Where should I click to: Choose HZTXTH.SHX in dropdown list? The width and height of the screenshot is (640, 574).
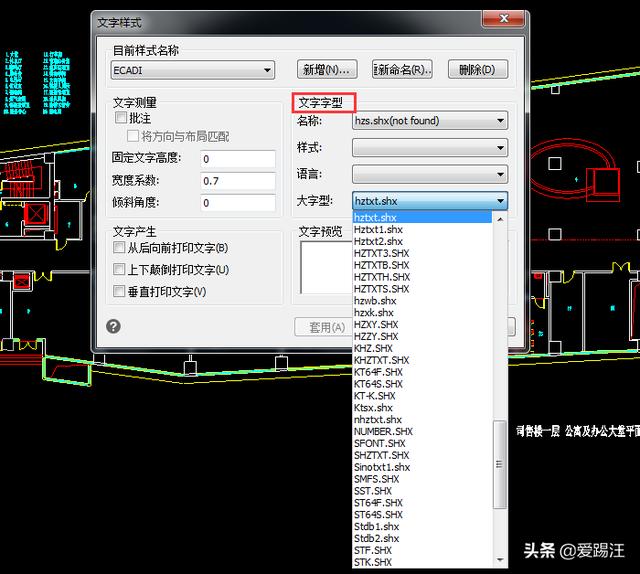point(422,277)
